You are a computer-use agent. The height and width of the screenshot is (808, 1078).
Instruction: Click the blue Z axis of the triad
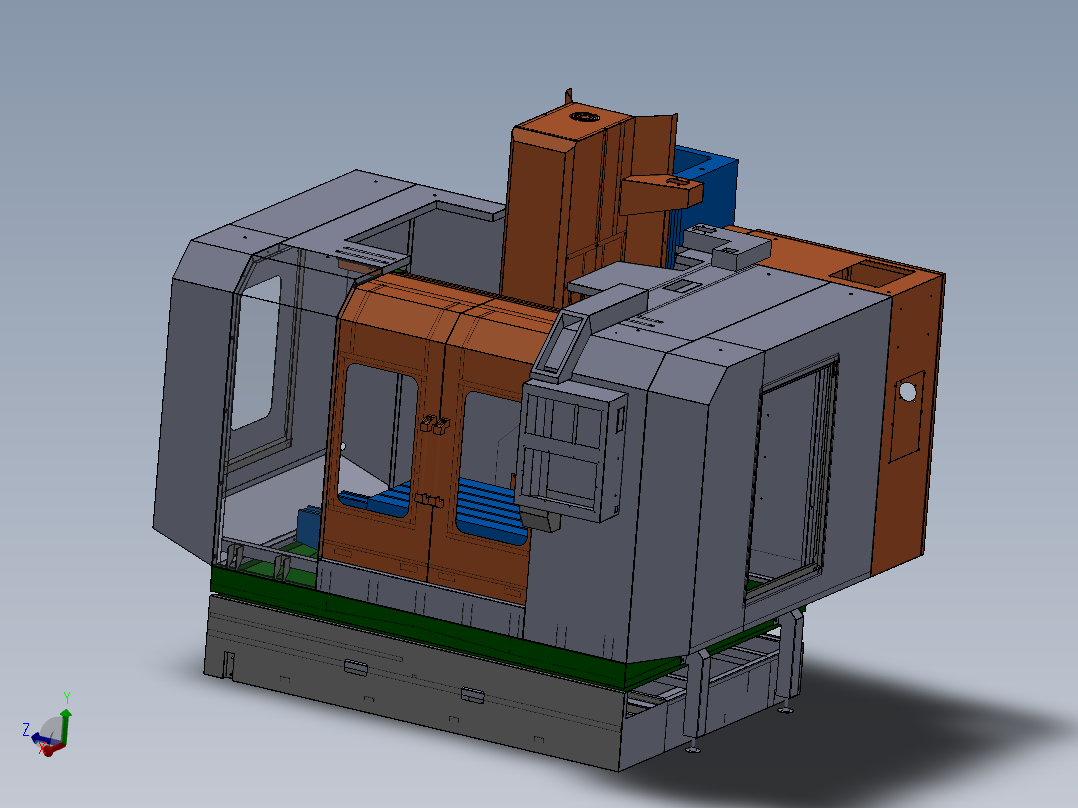click(41, 739)
